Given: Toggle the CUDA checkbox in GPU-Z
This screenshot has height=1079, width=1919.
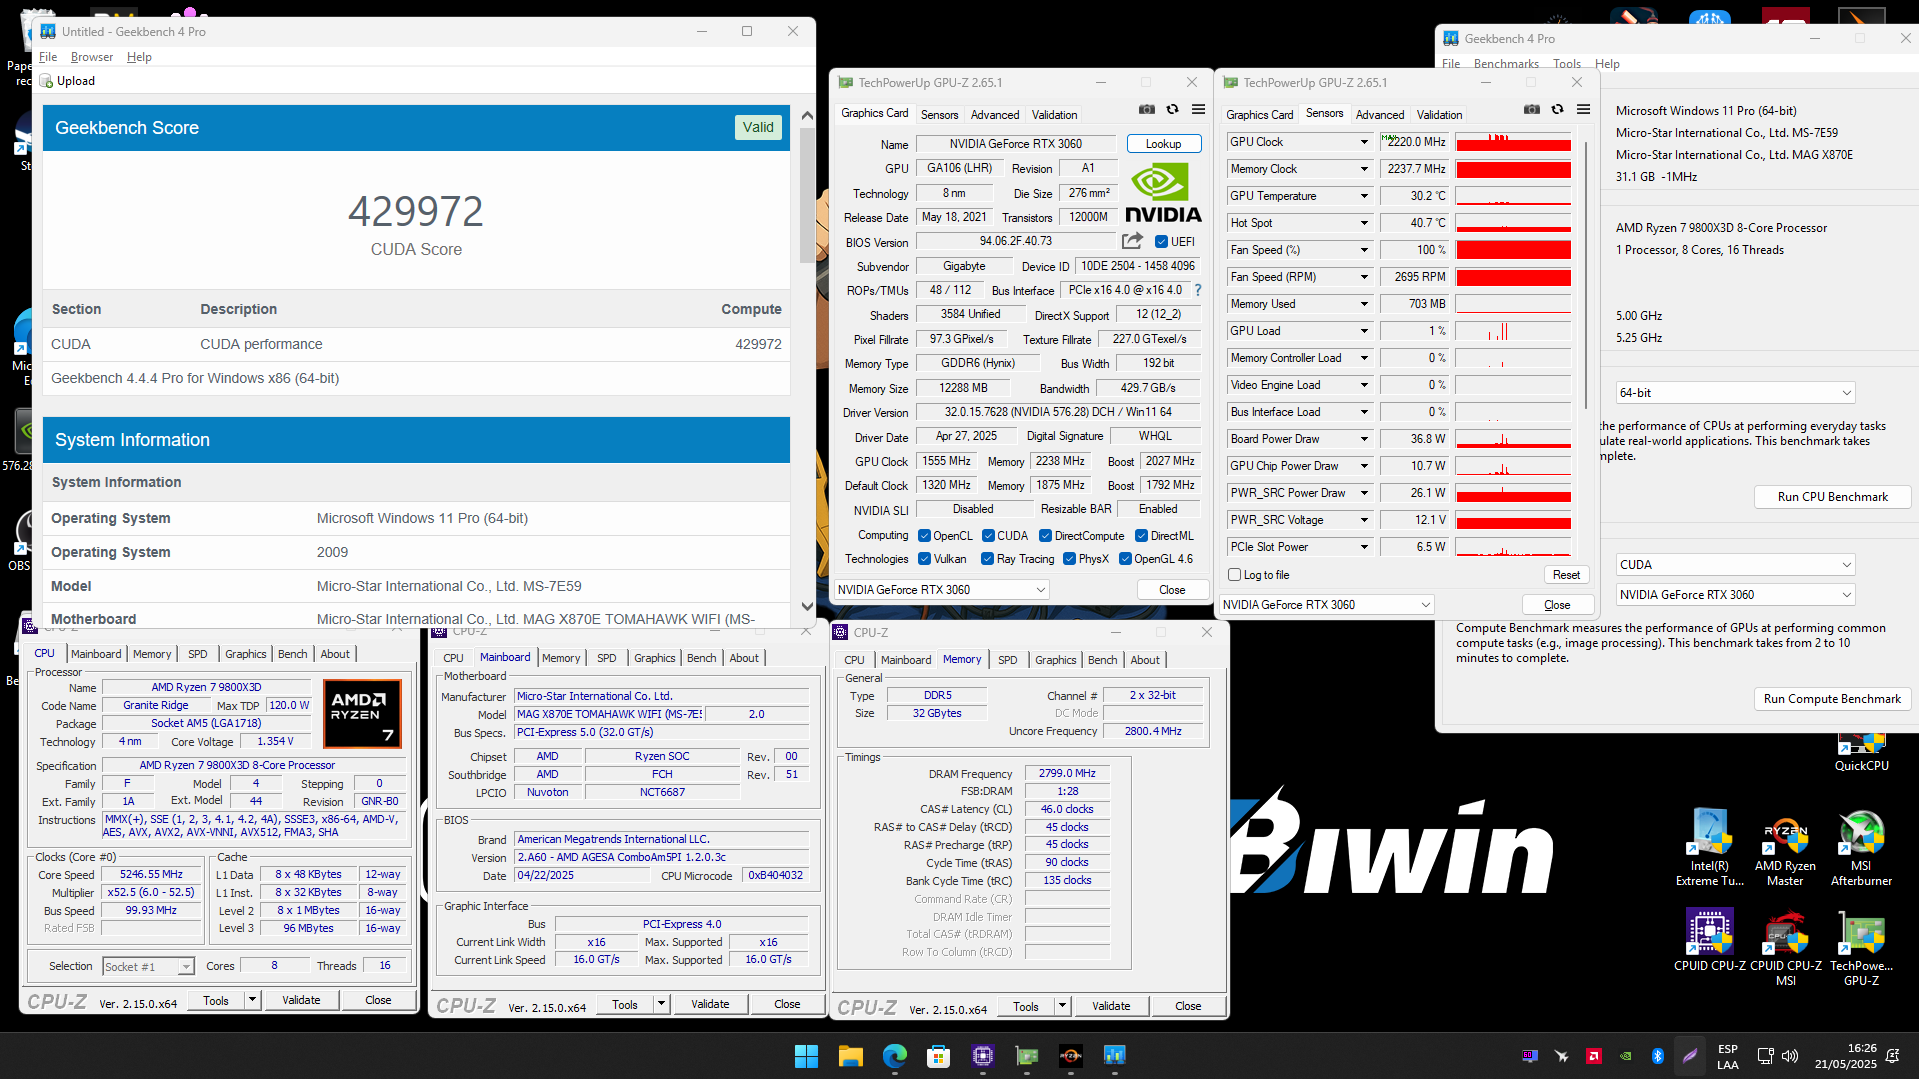Looking at the screenshot, I should (x=988, y=536).
